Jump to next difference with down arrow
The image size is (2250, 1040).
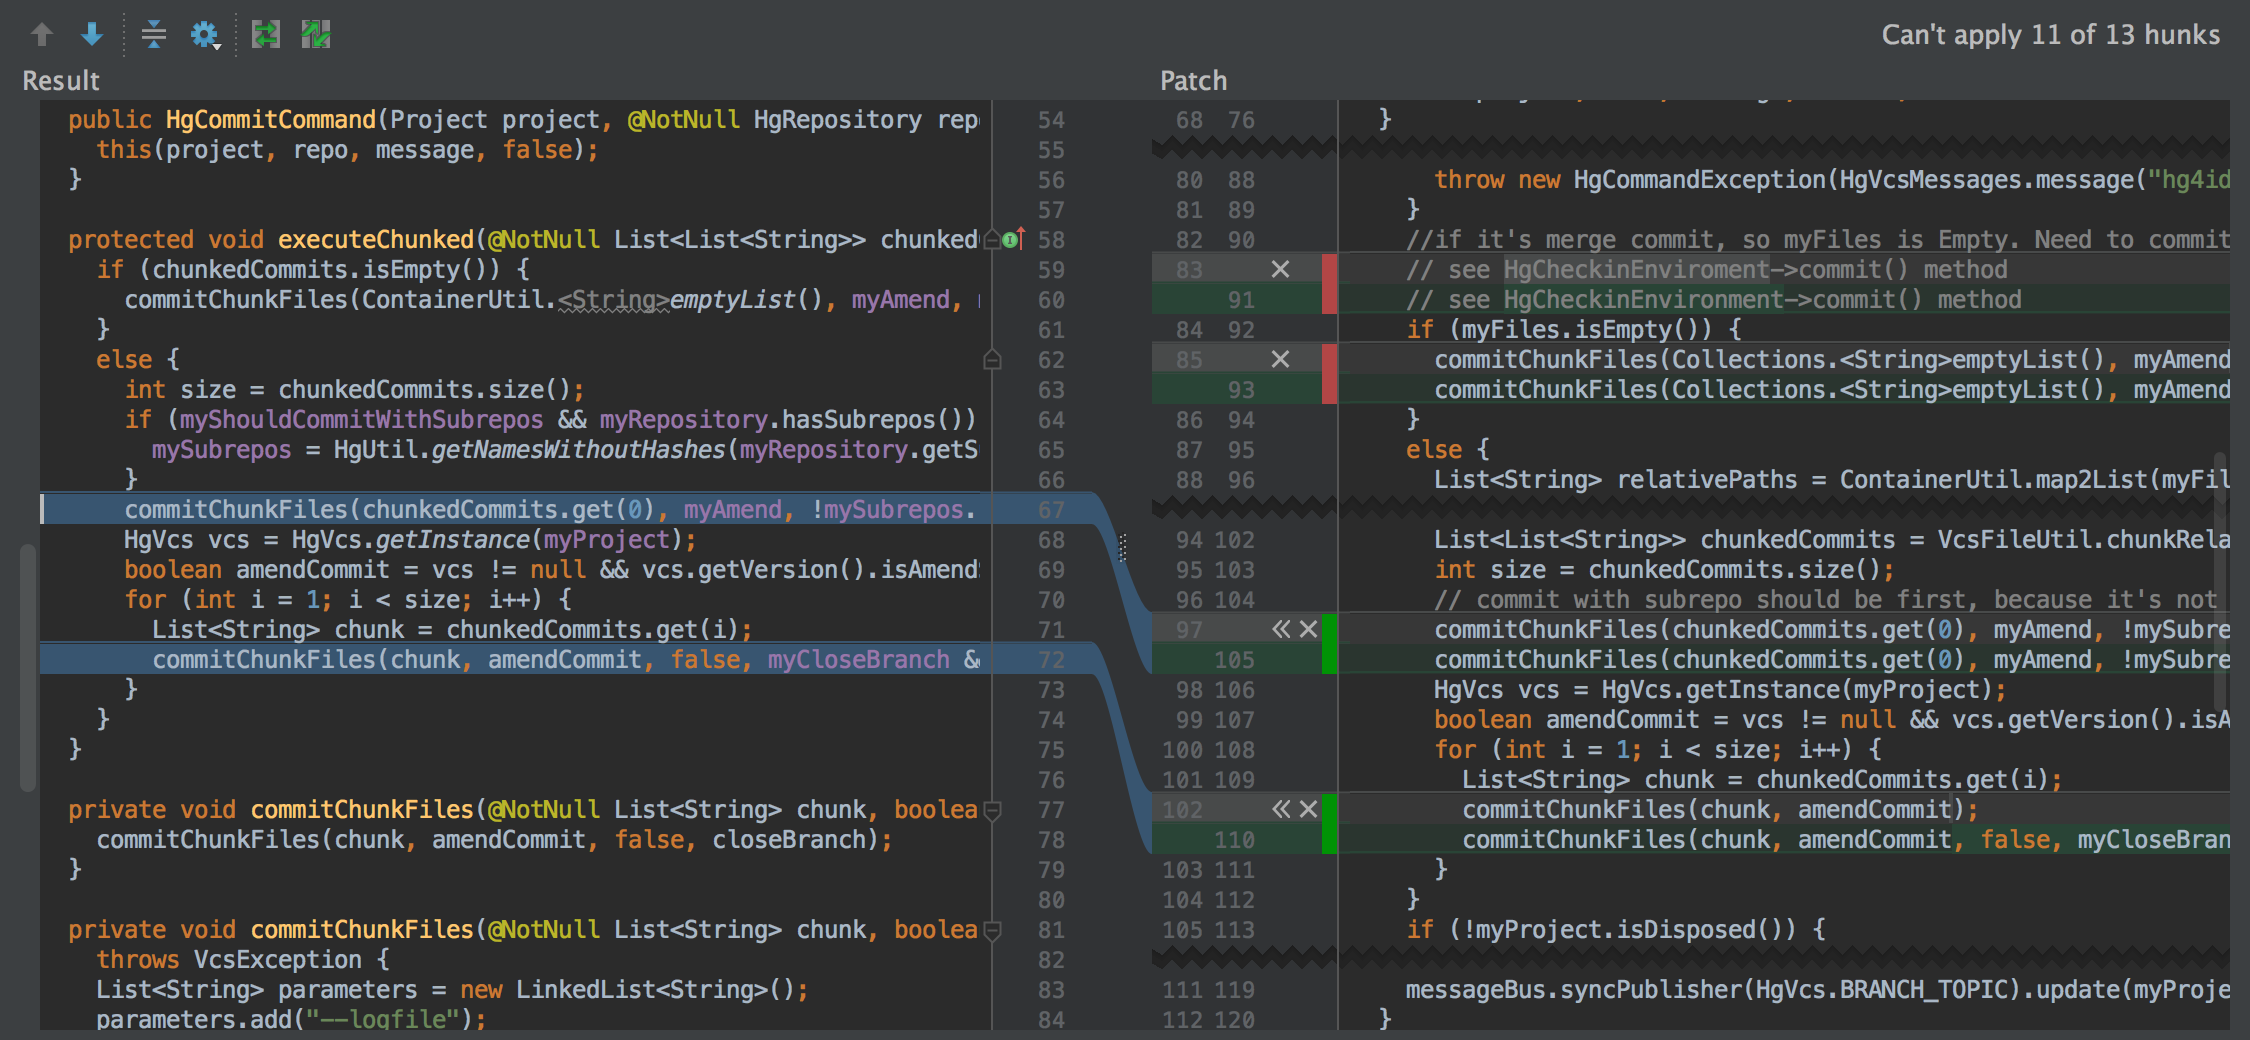click(92, 35)
